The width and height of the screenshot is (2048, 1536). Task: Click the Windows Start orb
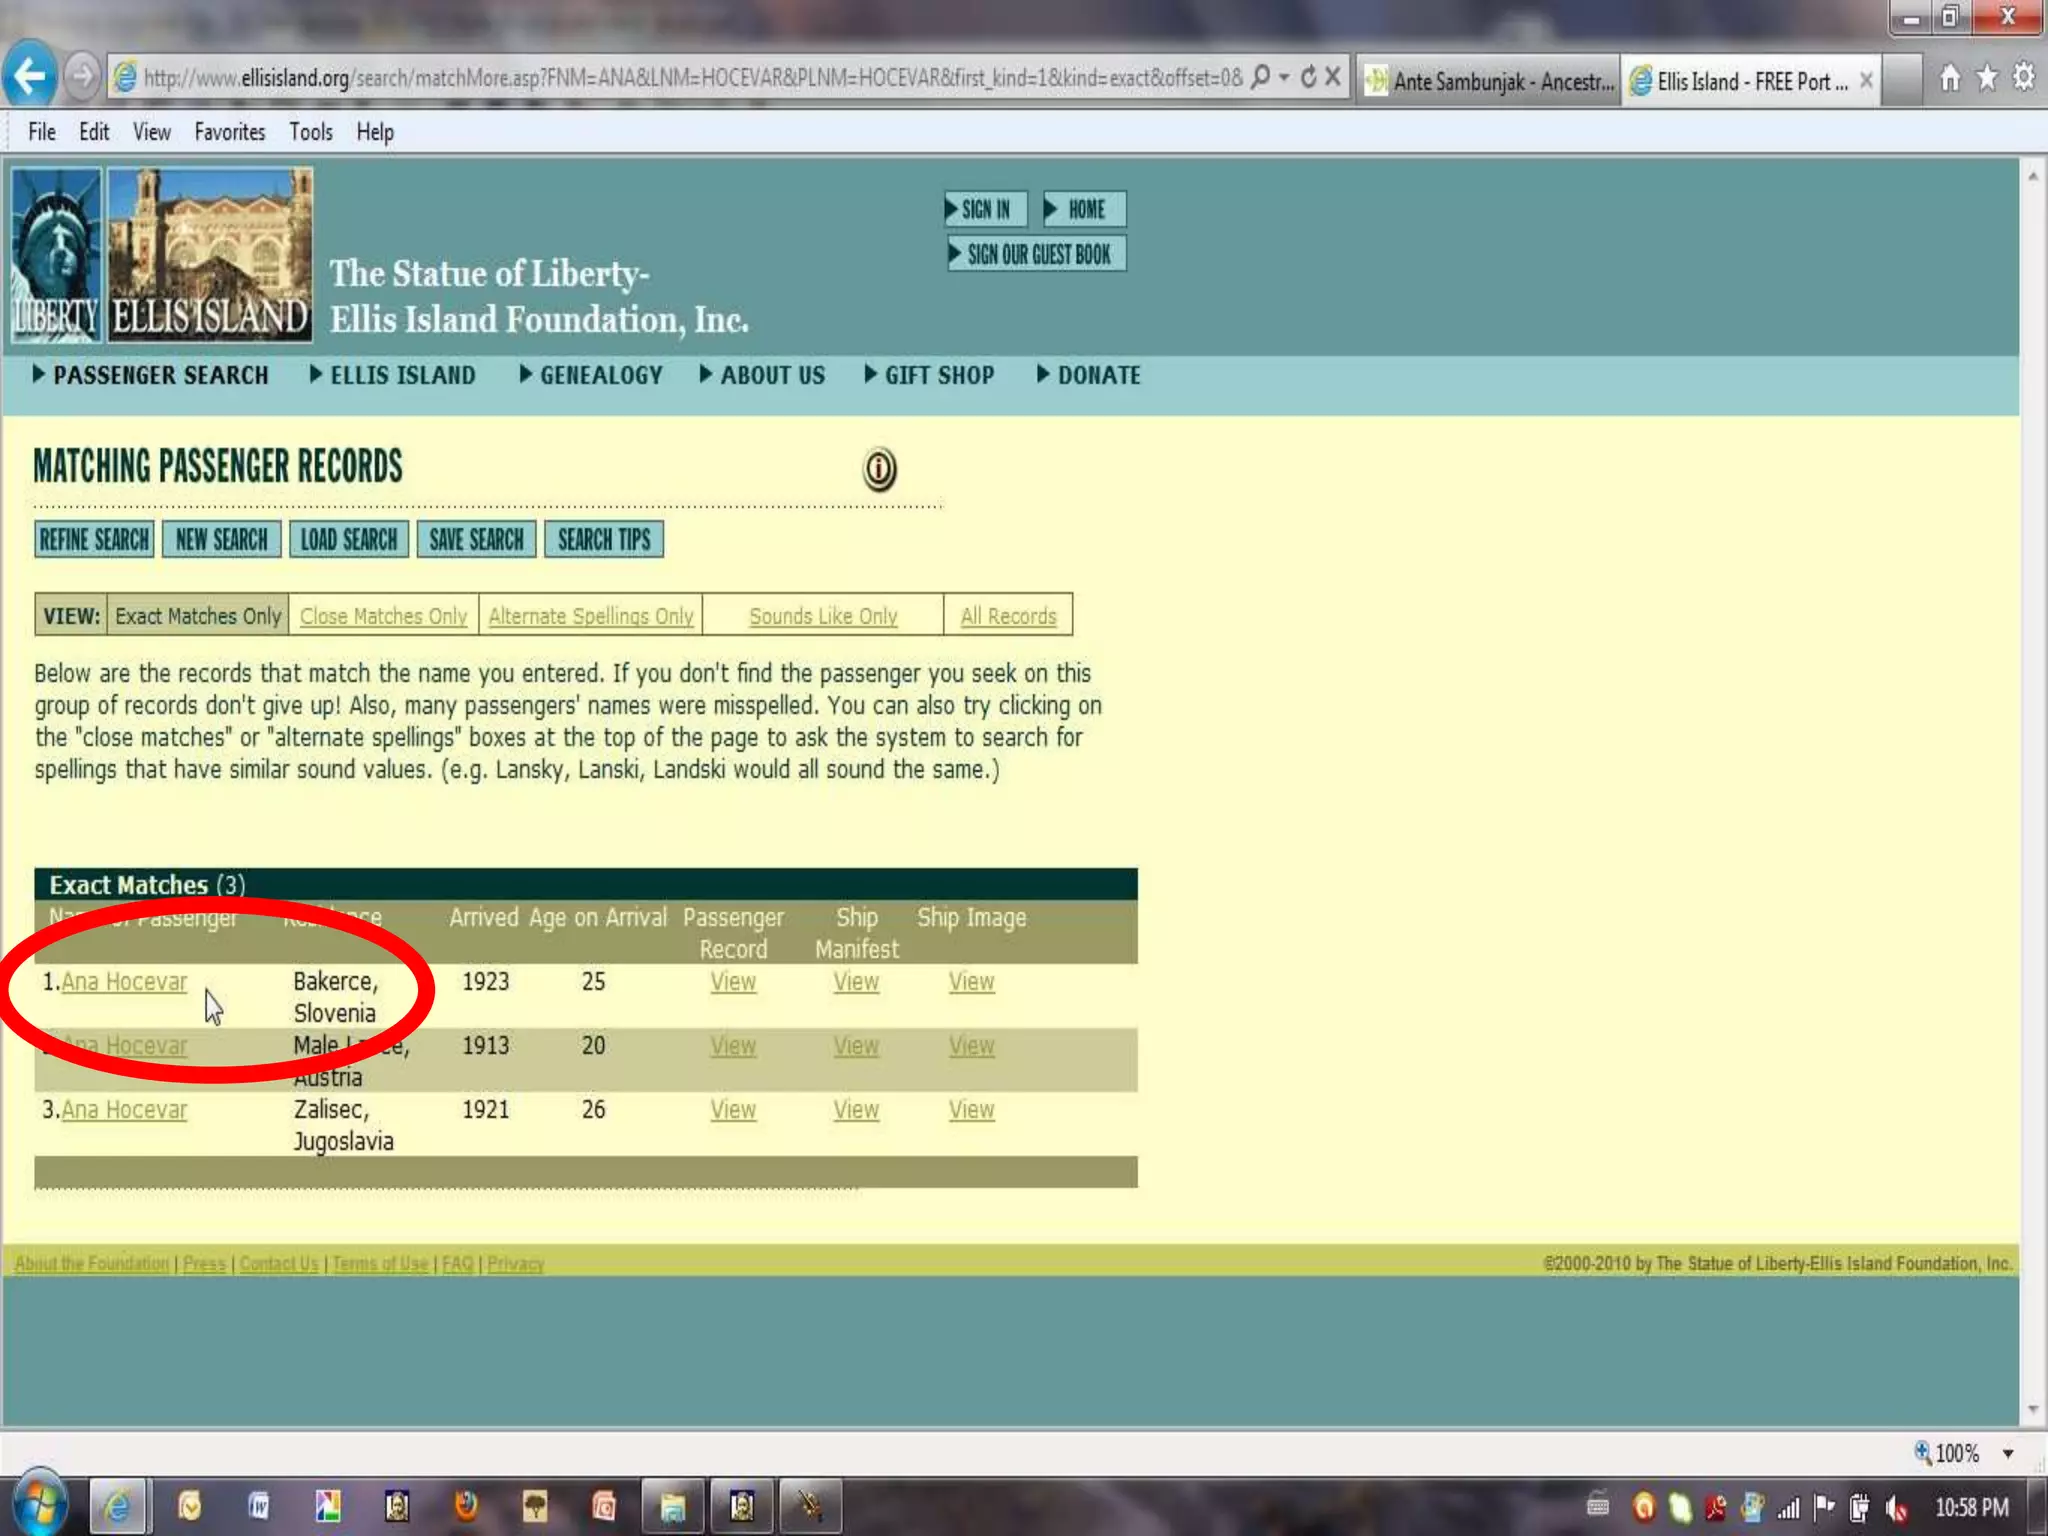(40, 1505)
